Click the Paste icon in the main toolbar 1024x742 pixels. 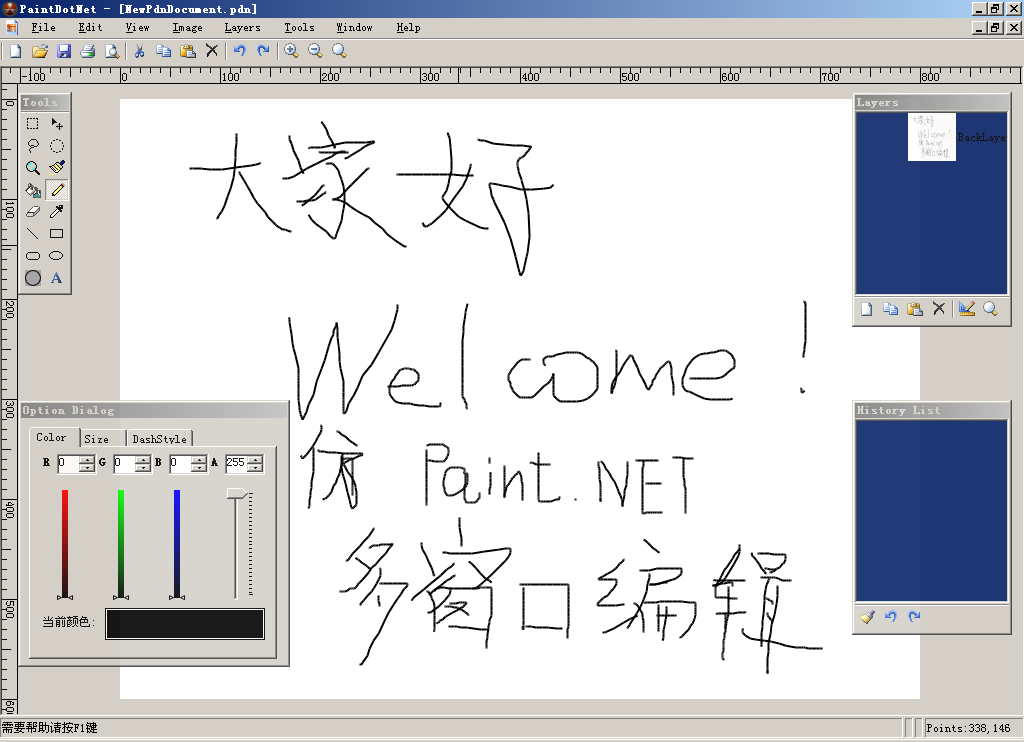[188, 51]
